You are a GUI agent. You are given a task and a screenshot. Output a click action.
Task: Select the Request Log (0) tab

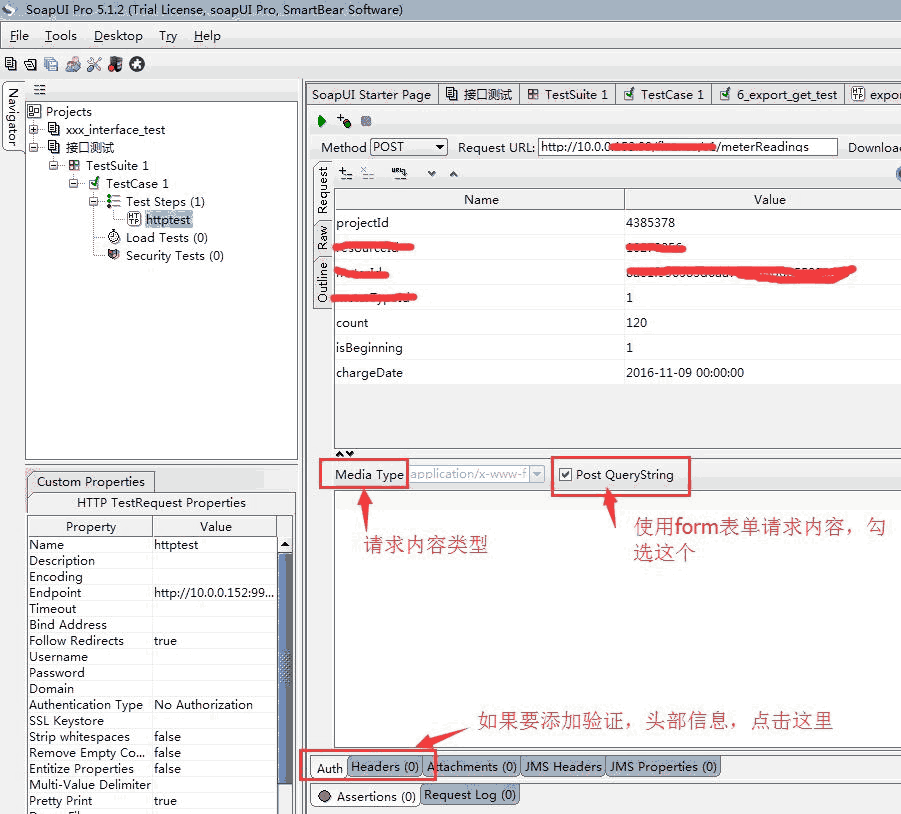(469, 795)
